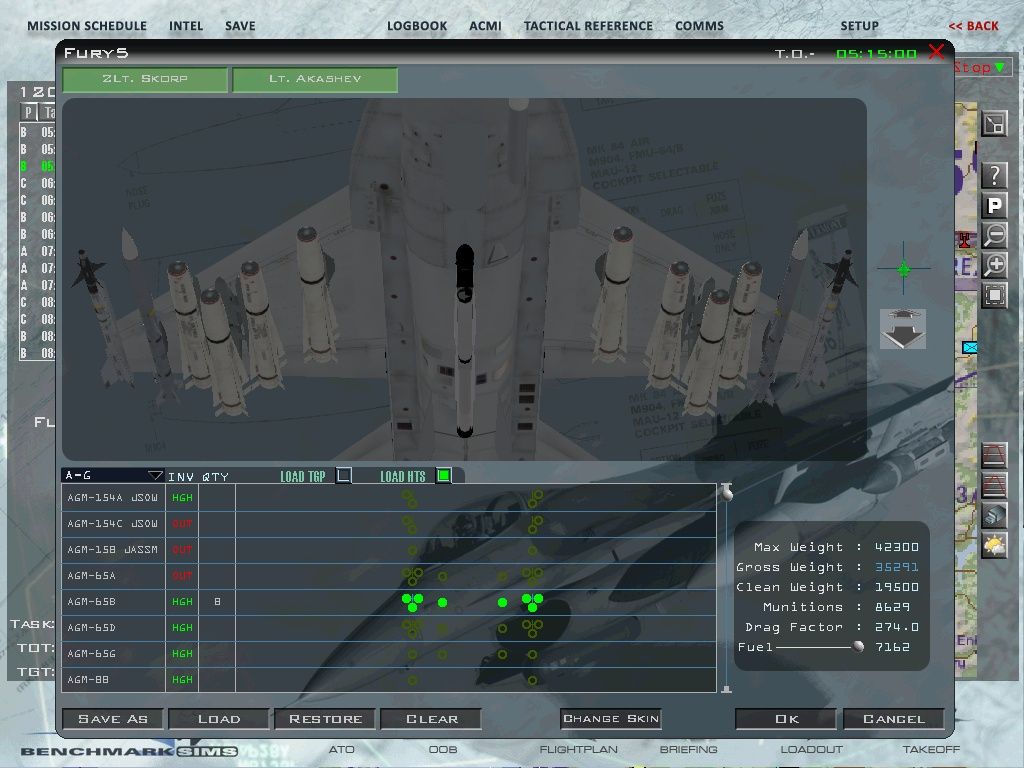This screenshot has height=768, width=1024.
Task: Toggle AGM-65G on the rightmost hardpoint circle
Action: [x=532, y=654]
